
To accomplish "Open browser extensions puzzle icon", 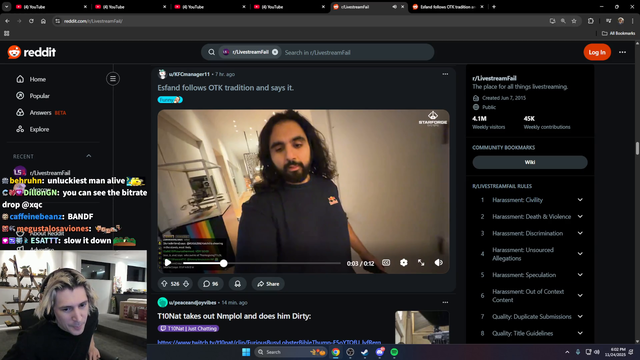I will tap(591, 21).
